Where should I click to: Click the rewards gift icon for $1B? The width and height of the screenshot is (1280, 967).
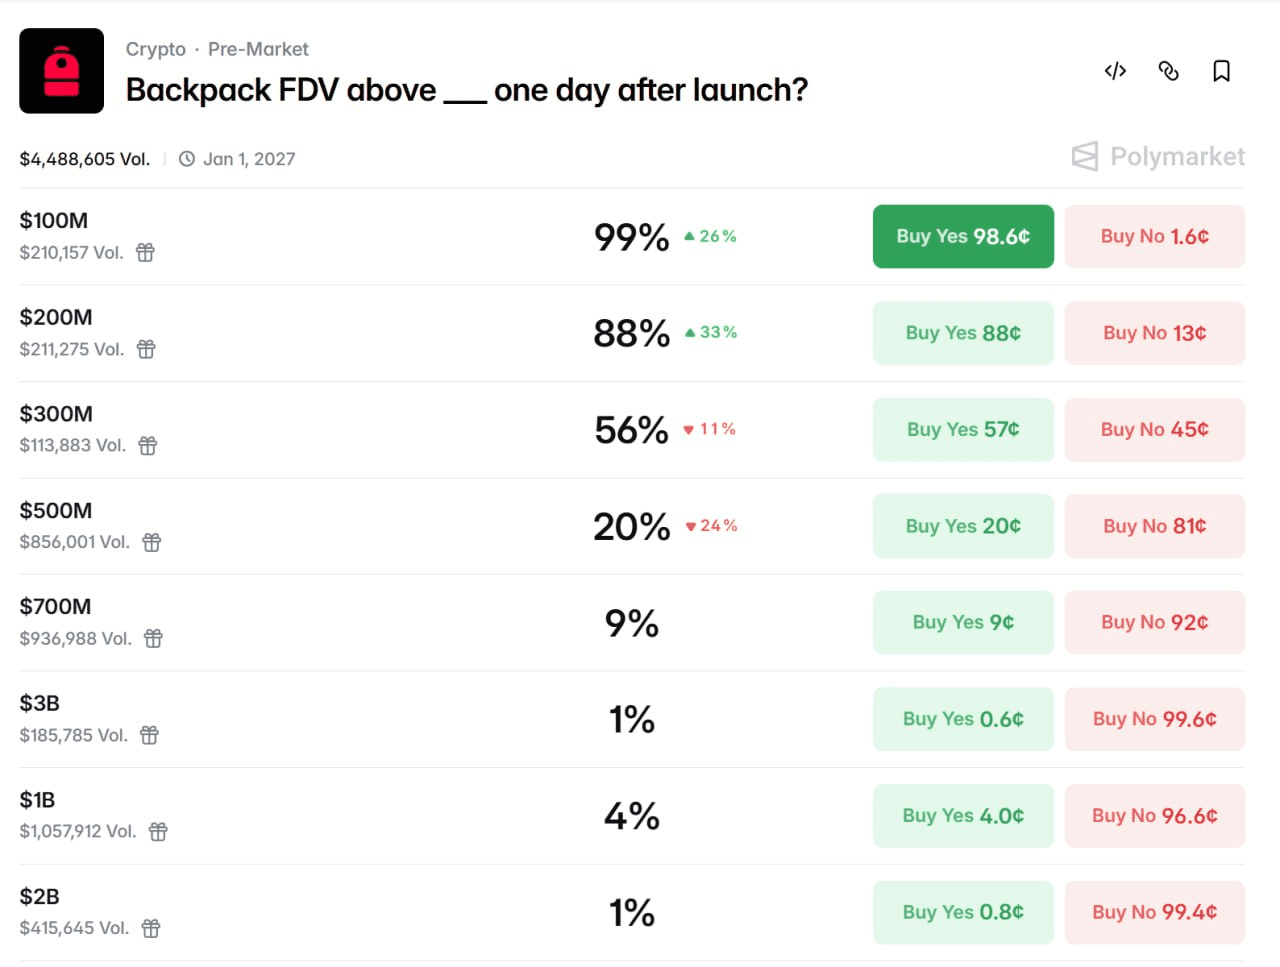pos(158,832)
